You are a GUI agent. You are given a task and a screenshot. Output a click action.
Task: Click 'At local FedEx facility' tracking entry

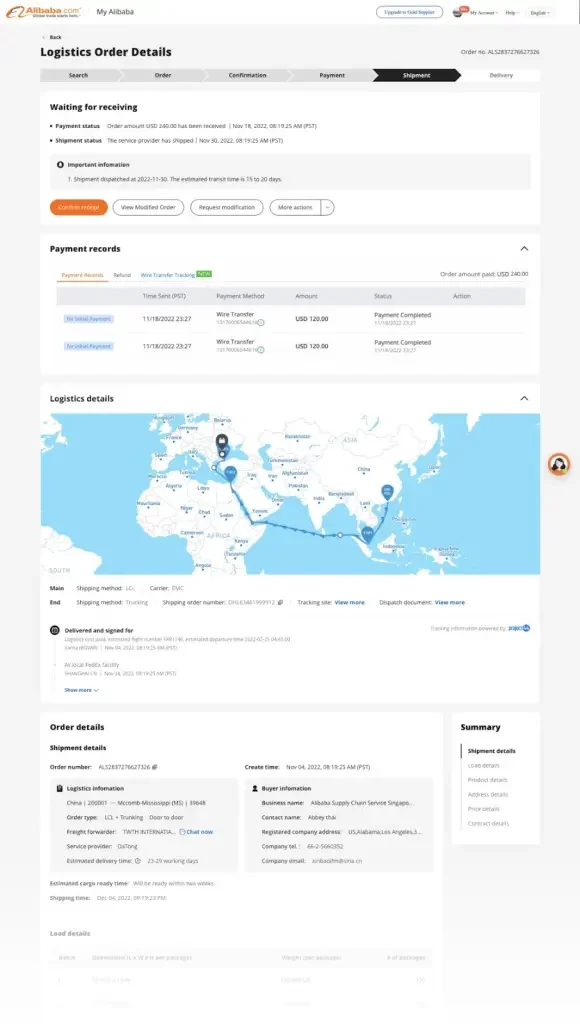91,665
